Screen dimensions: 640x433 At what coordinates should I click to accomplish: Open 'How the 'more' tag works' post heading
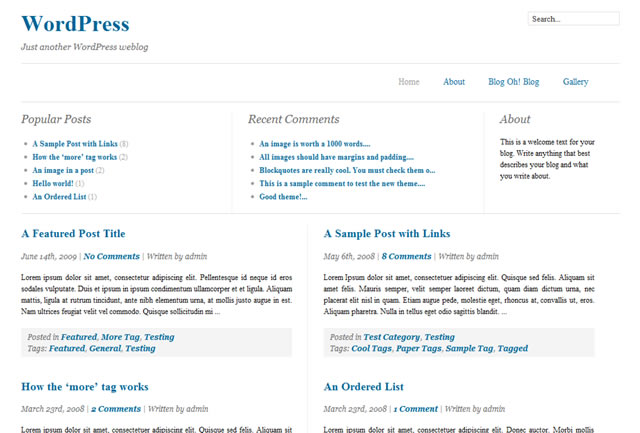[x=85, y=386]
